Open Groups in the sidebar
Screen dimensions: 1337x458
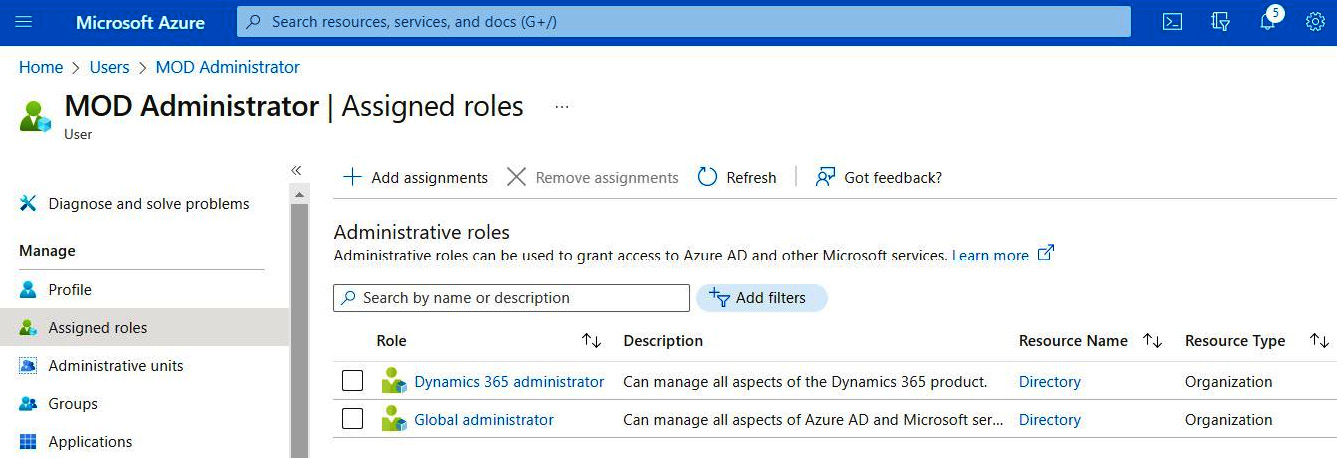click(x=73, y=404)
